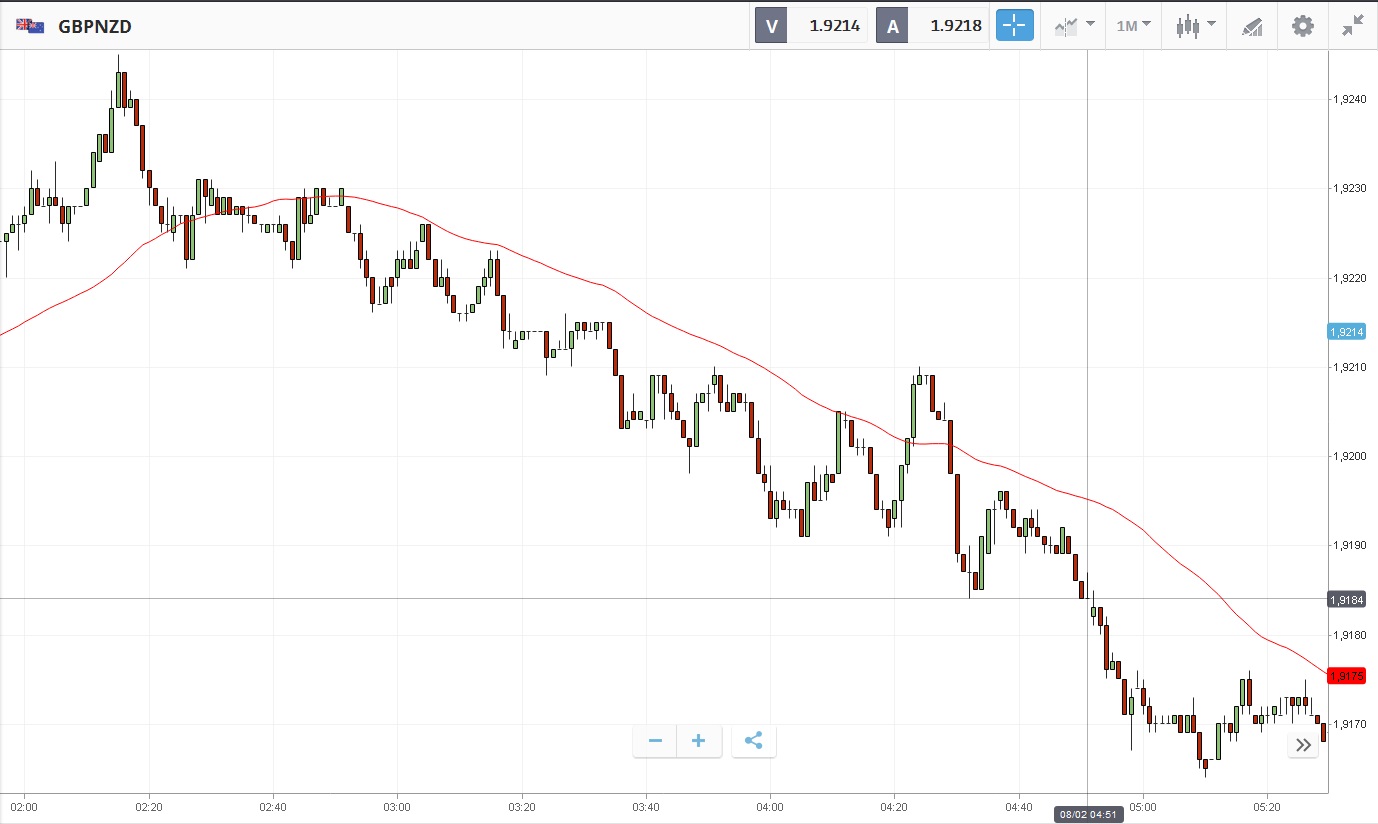Click the grey 1,9184 crosshair price label
1378x824 pixels.
tap(1346, 599)
